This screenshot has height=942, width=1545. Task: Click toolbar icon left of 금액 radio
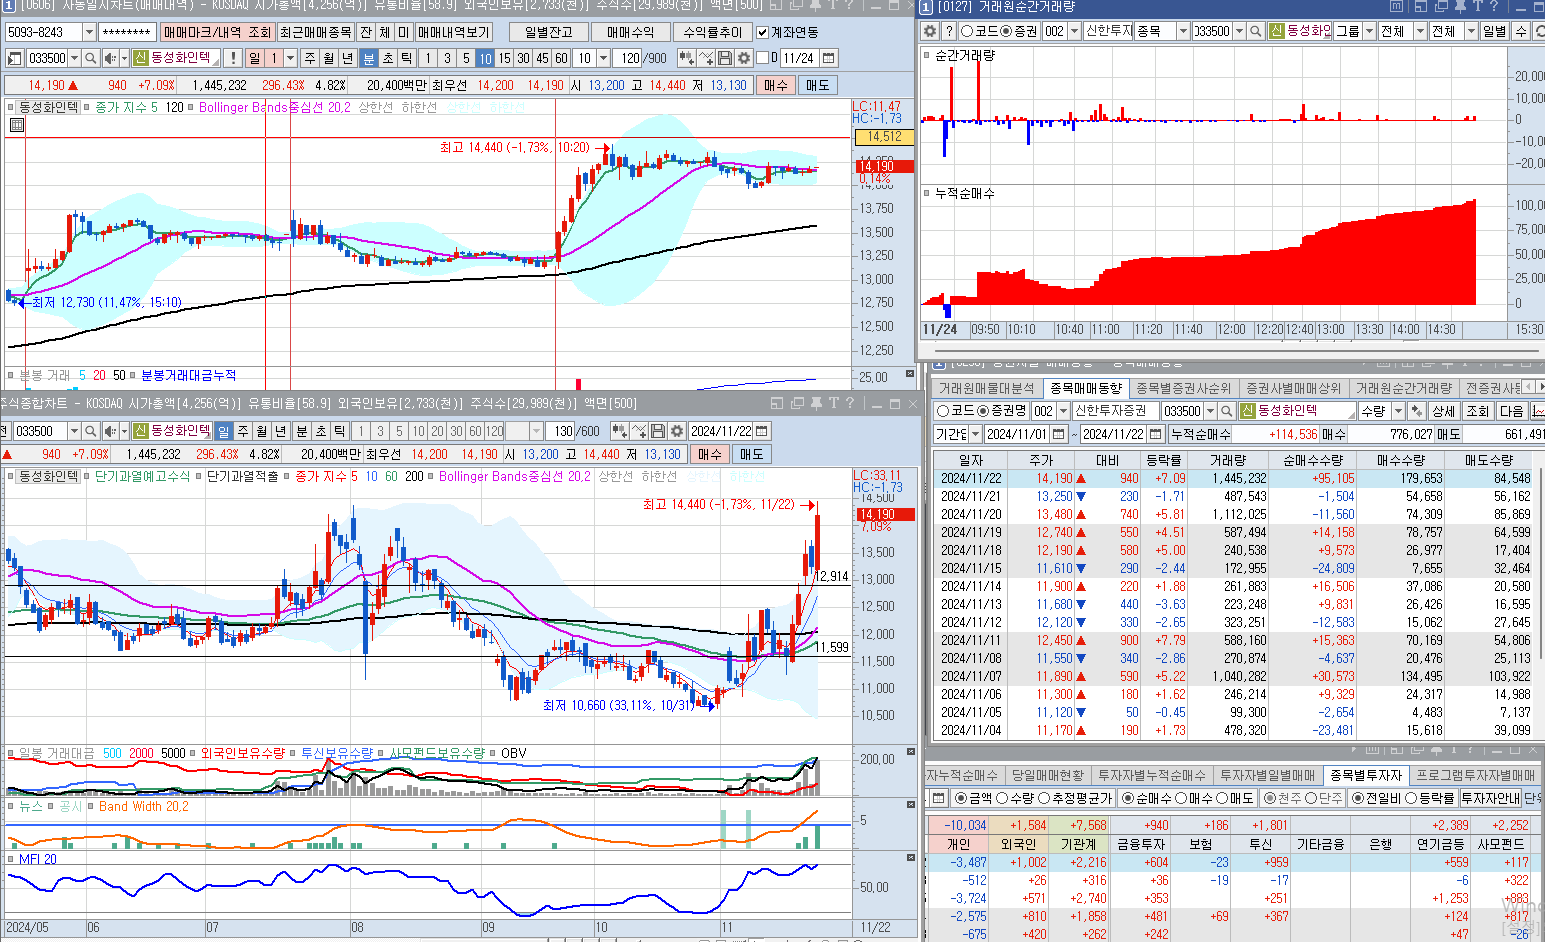937,798
